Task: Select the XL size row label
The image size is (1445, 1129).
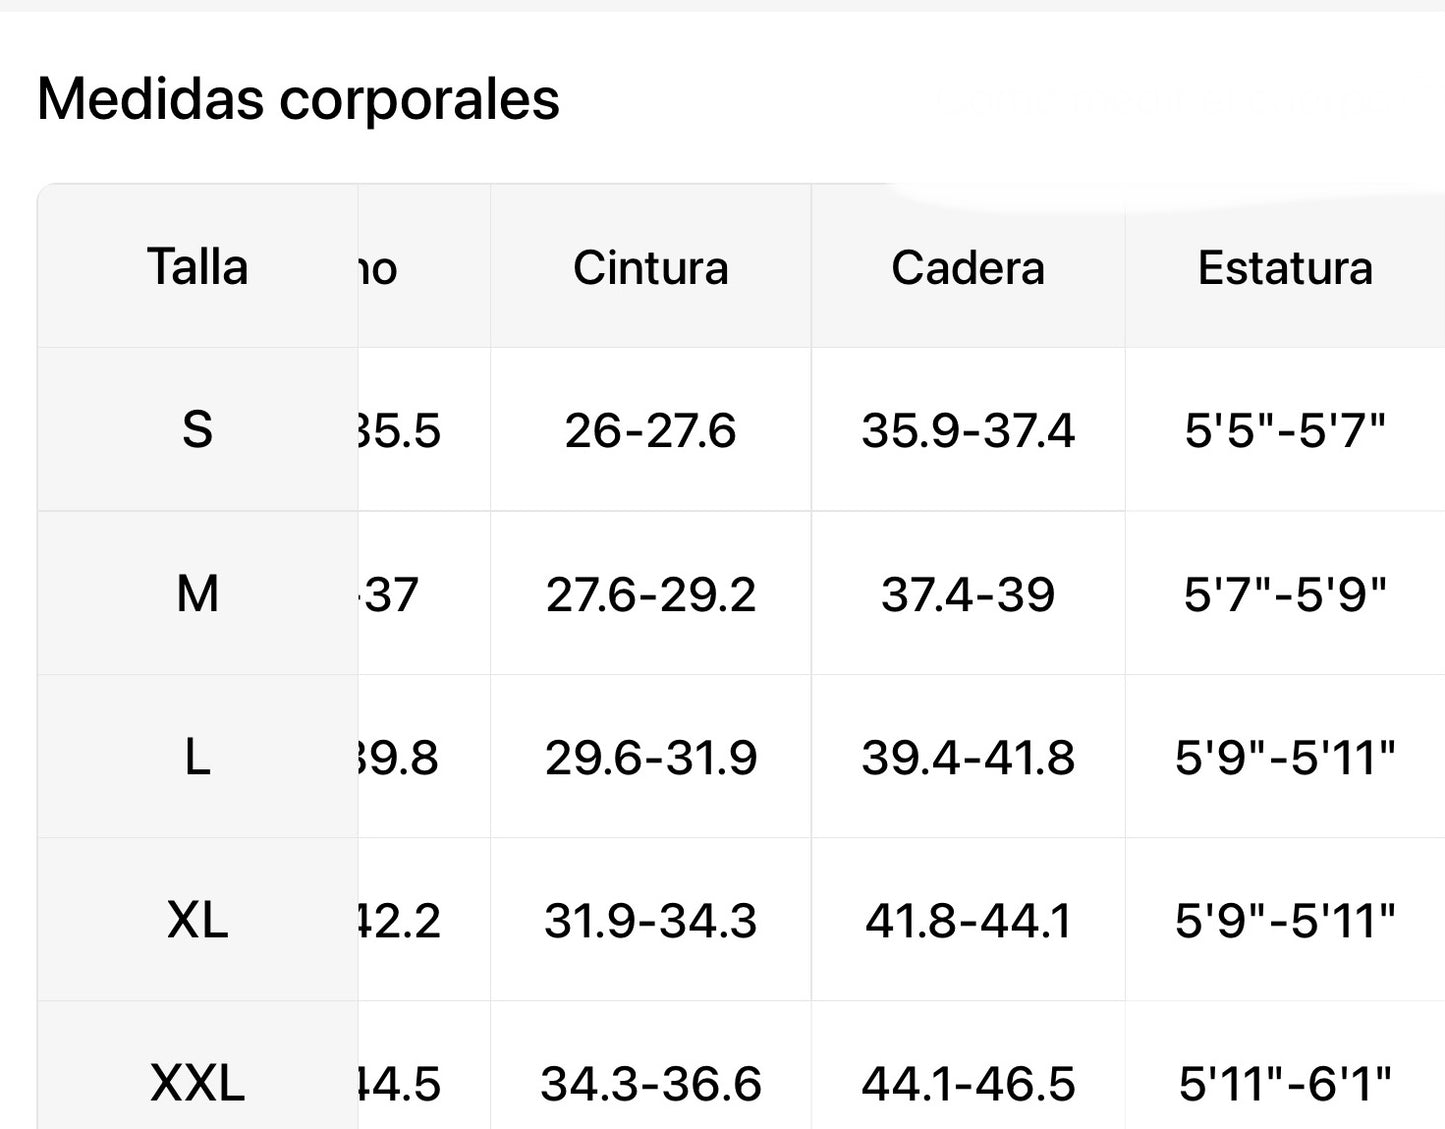Action: click(x=197, y=920)
